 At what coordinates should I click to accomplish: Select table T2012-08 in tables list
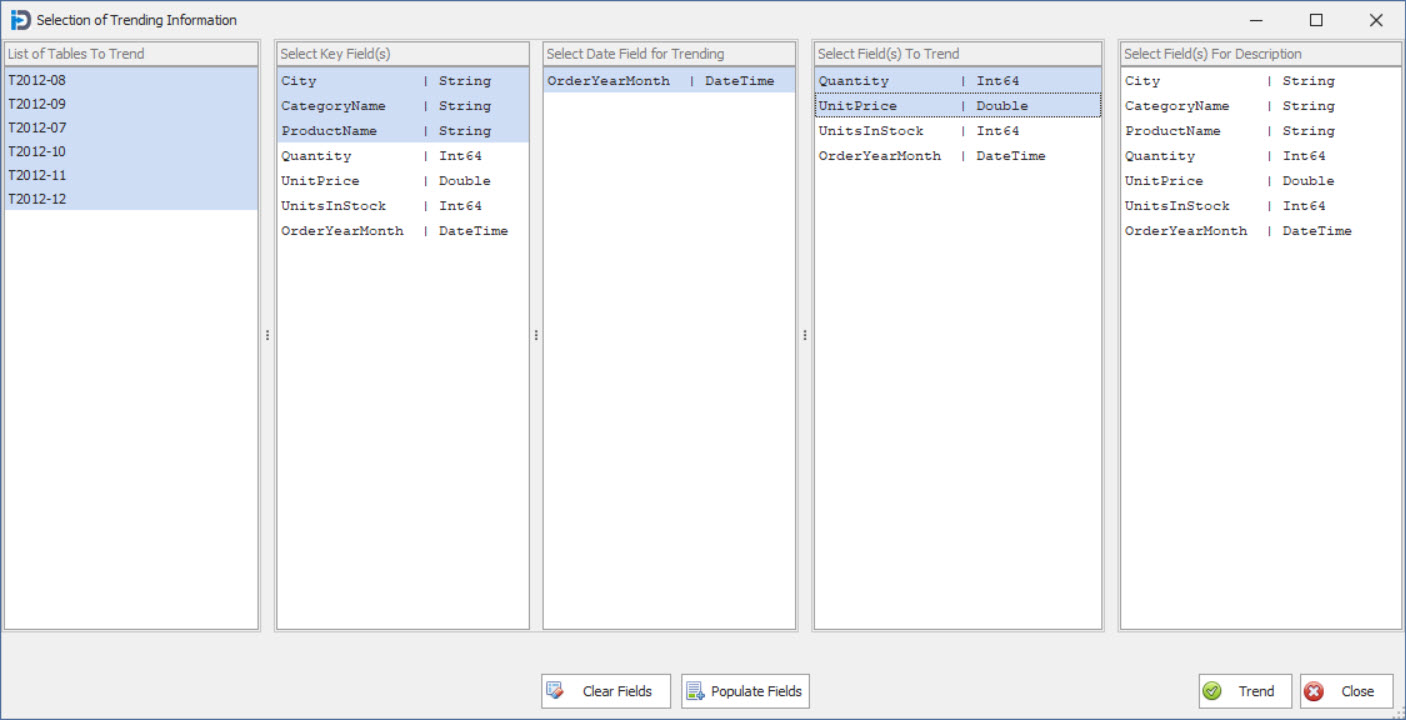pos(37,80)
